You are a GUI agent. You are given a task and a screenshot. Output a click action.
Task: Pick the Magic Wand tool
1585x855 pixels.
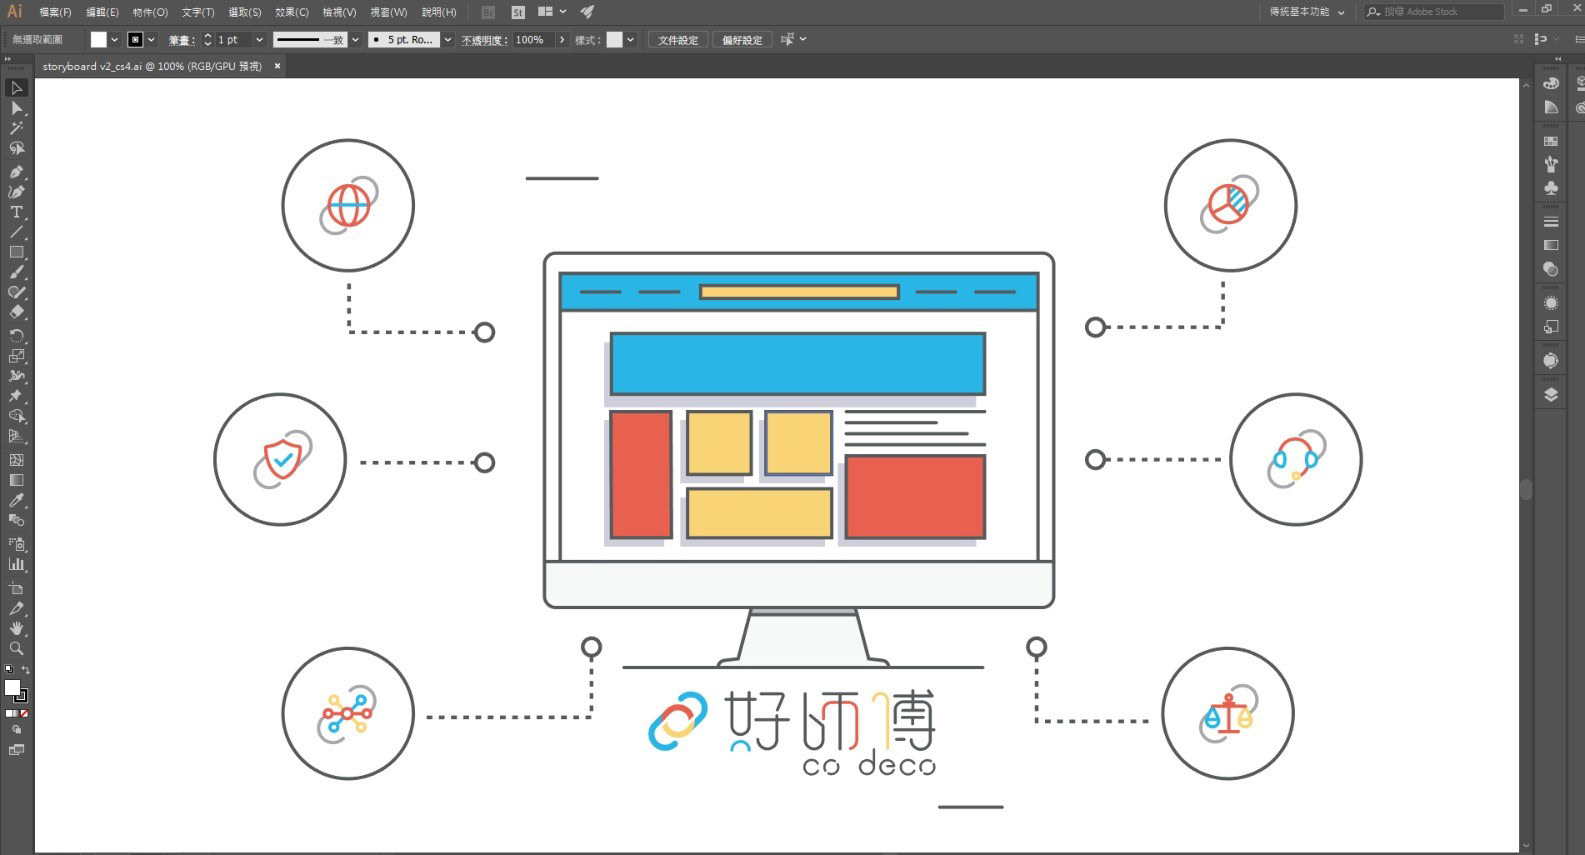[x=16, y=128]
